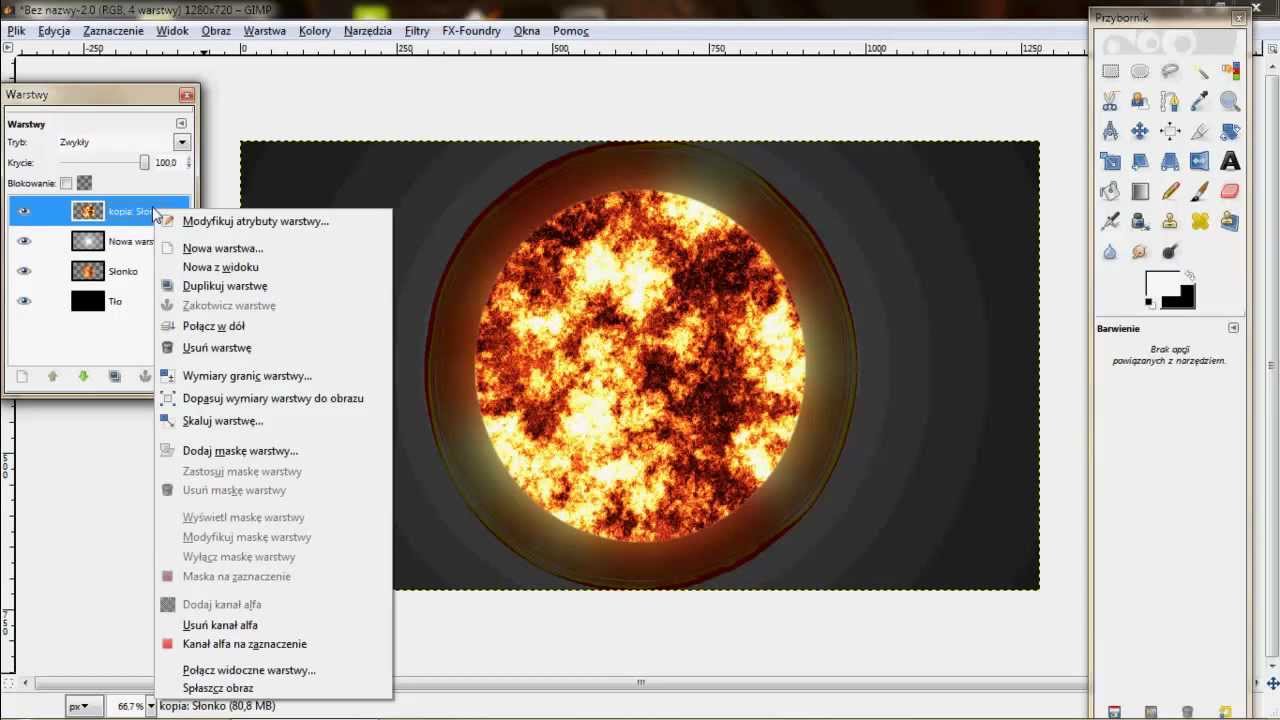Select the Heal tool
1280x720 pixels.
coord(1200,221)
